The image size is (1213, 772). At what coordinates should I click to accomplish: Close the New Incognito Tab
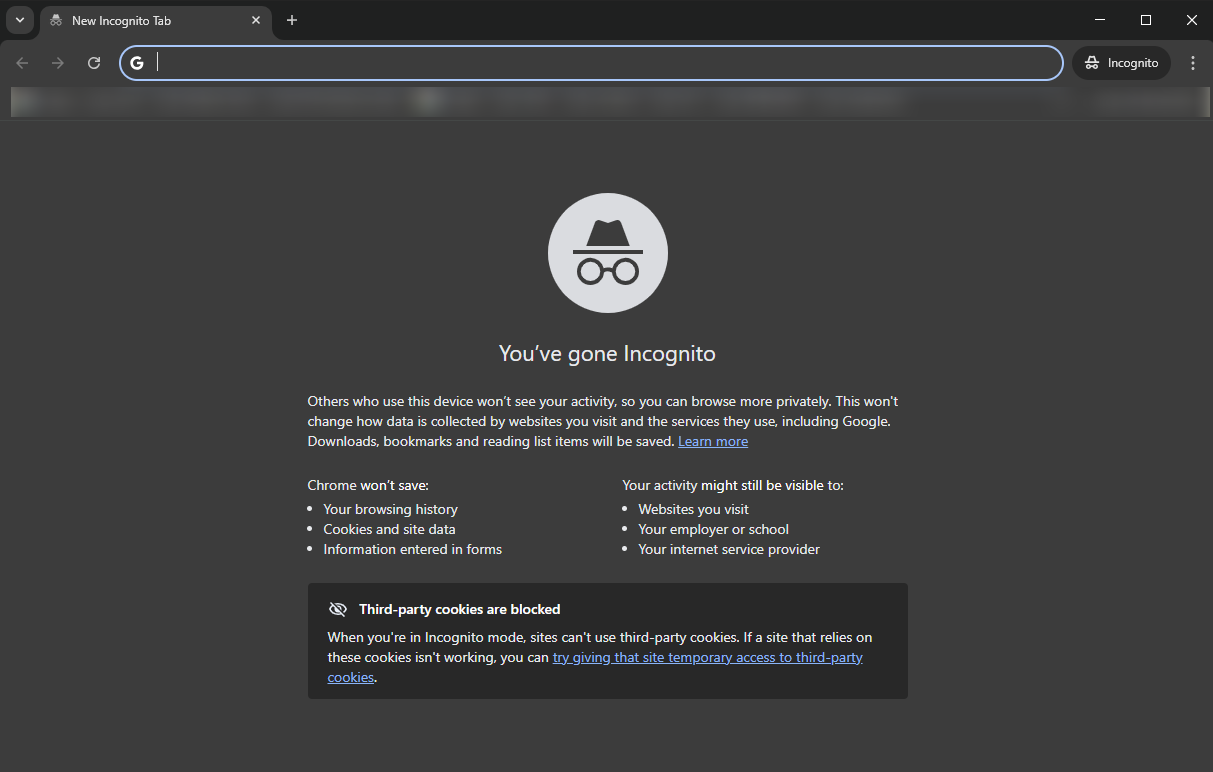(x=256, y=20)
